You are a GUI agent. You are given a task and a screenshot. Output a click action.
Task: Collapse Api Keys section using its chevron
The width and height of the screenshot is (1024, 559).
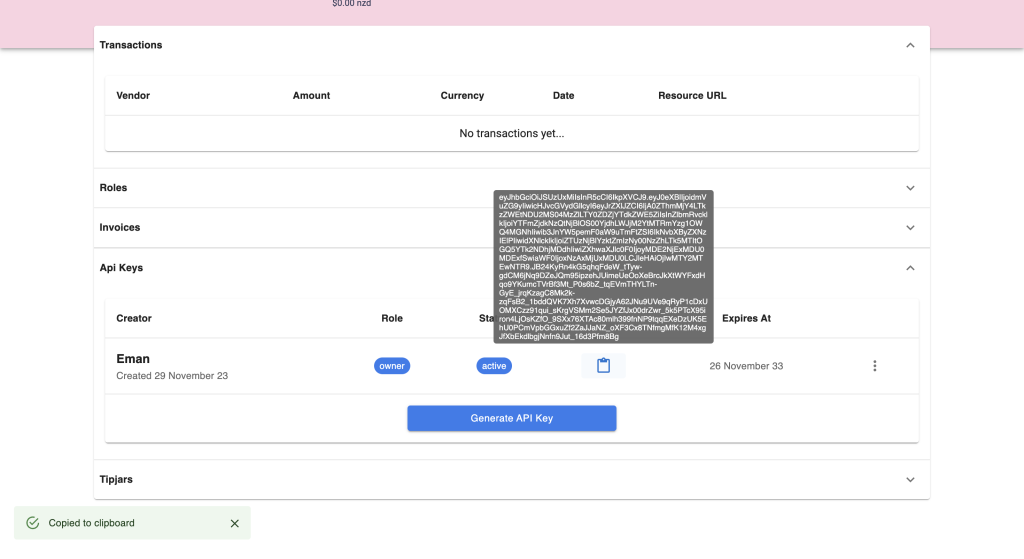[909, 268]
